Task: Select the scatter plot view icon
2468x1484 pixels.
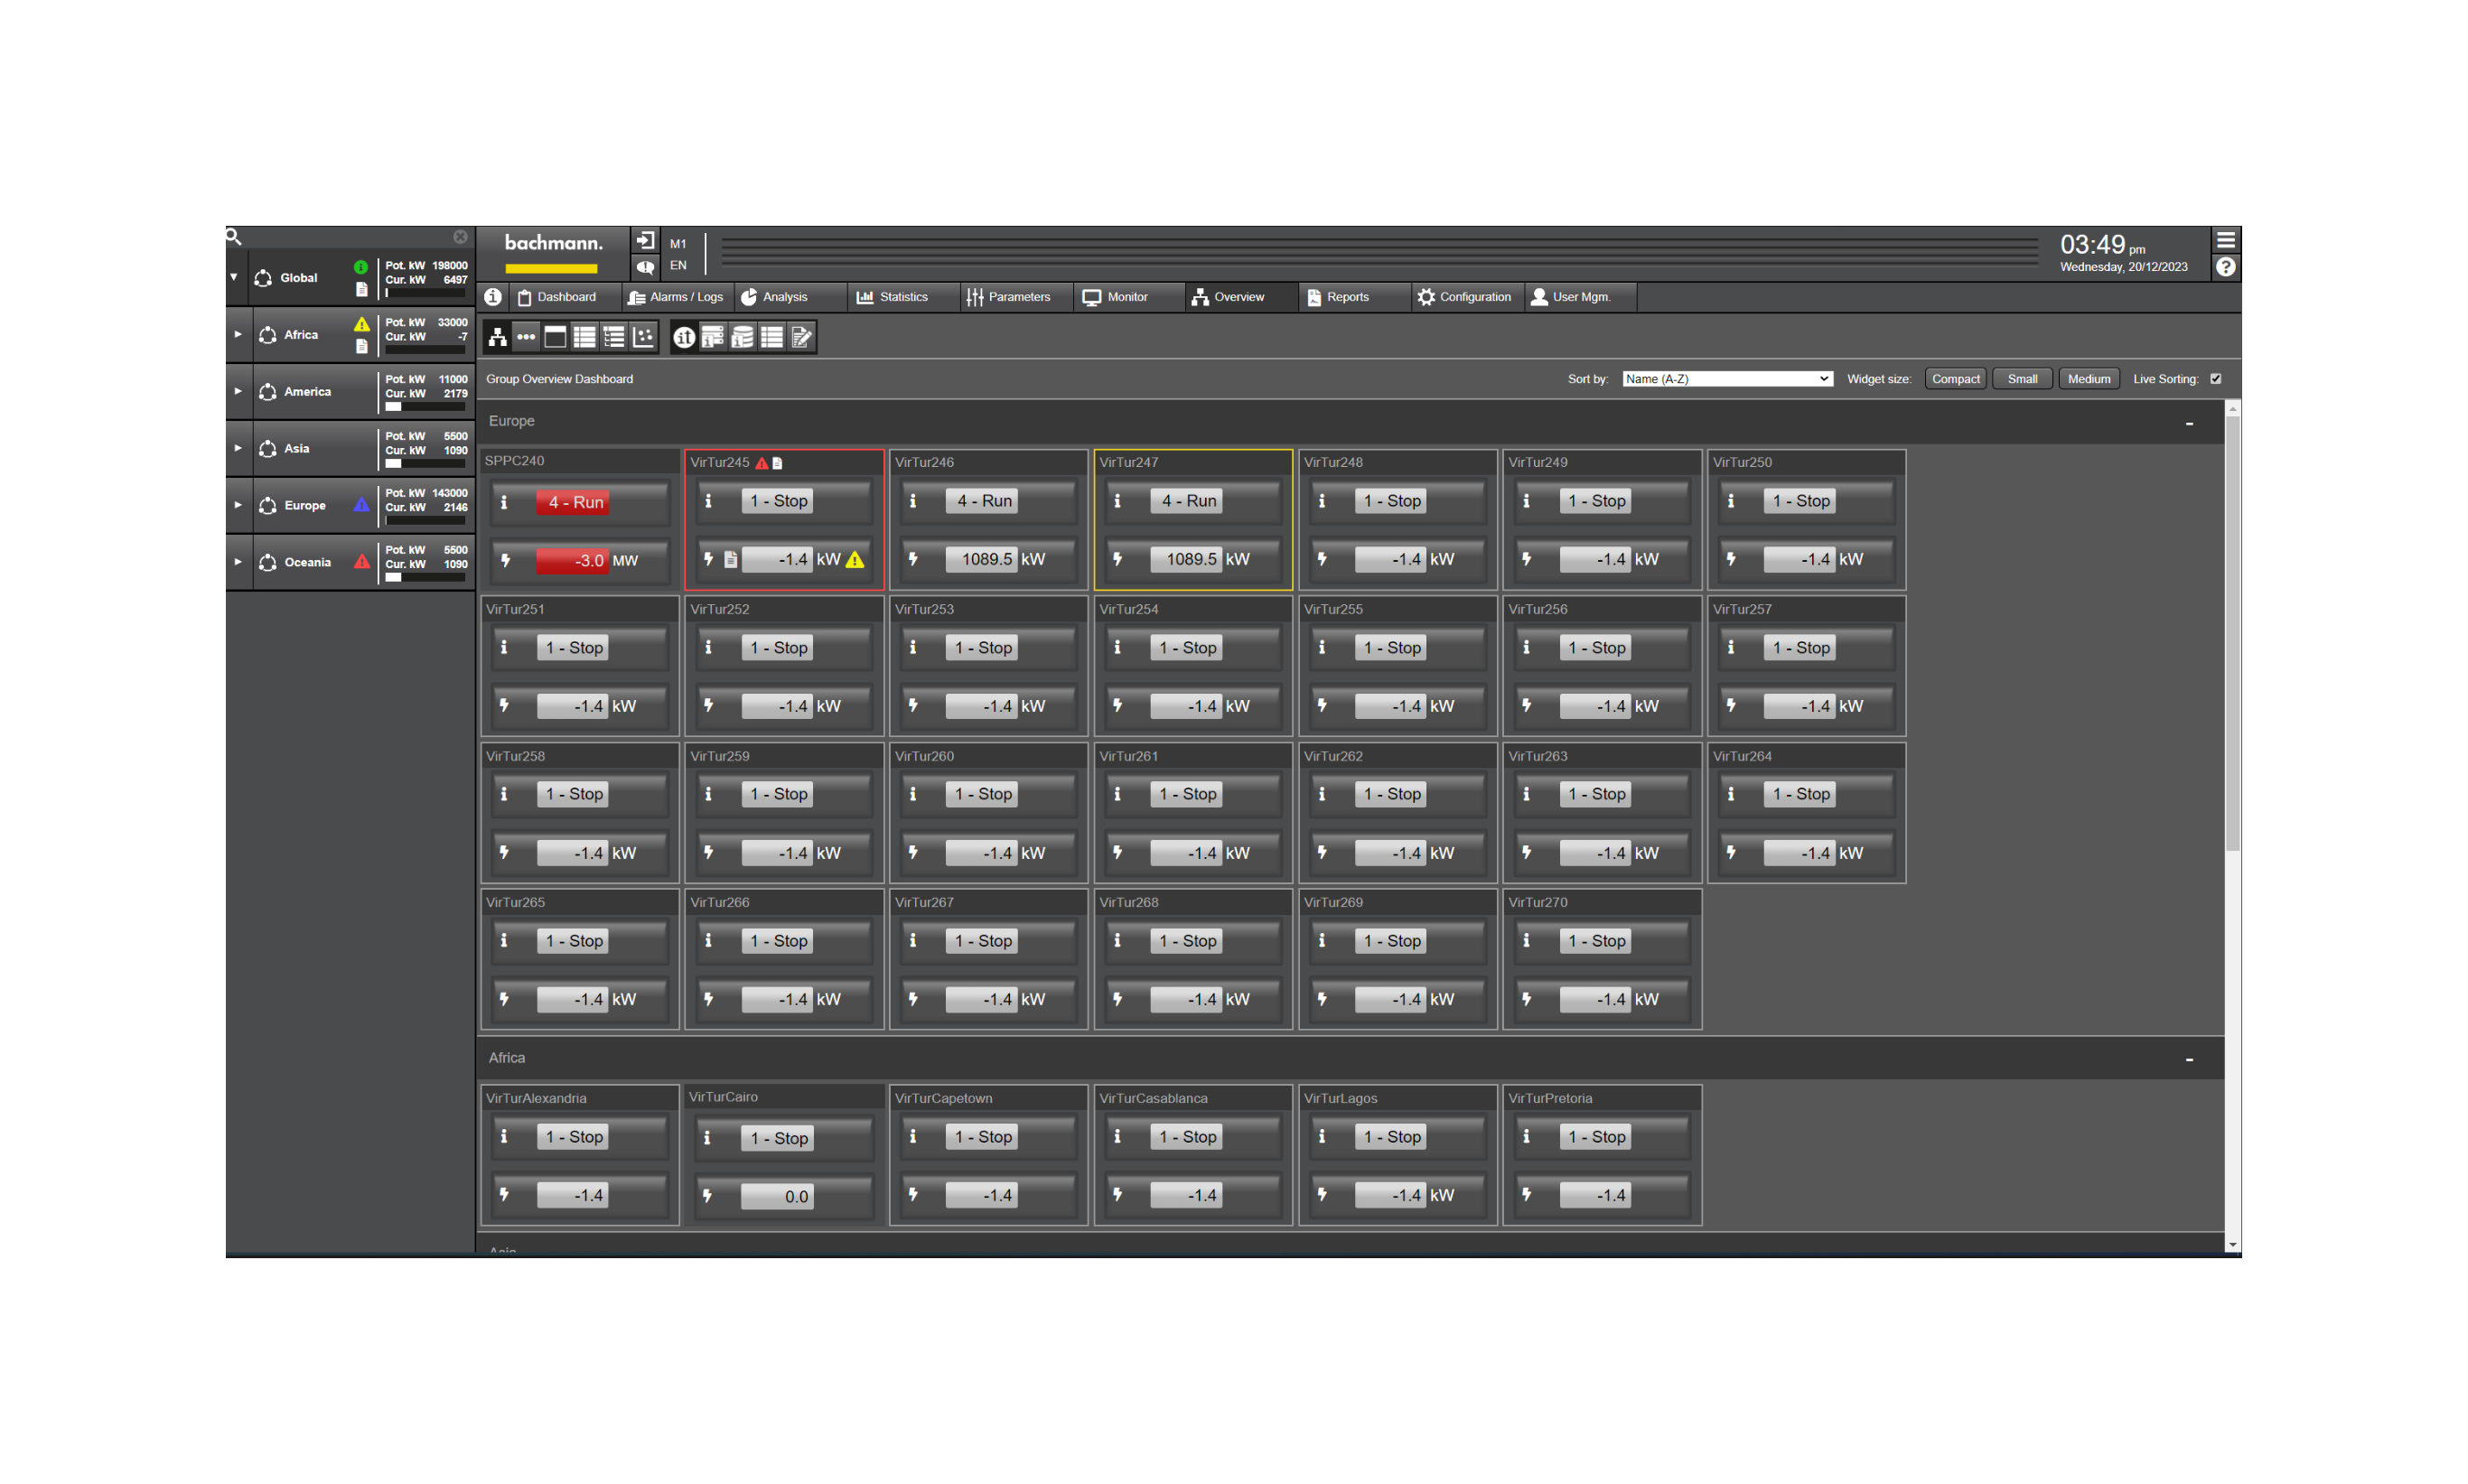Action: tap(643, 337)
